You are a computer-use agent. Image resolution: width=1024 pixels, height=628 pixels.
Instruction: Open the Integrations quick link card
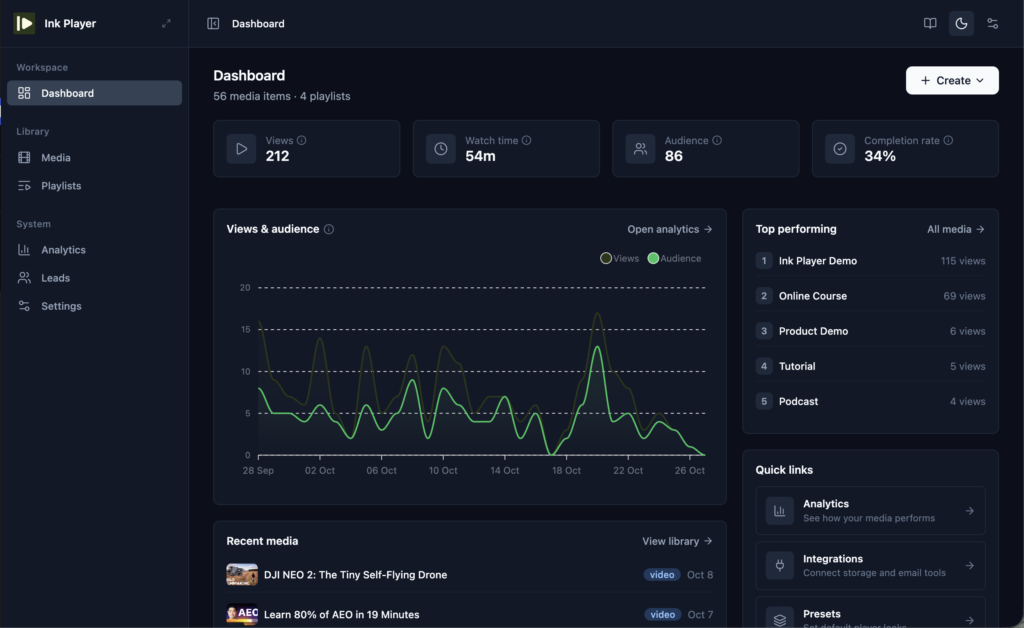point(871,566)
